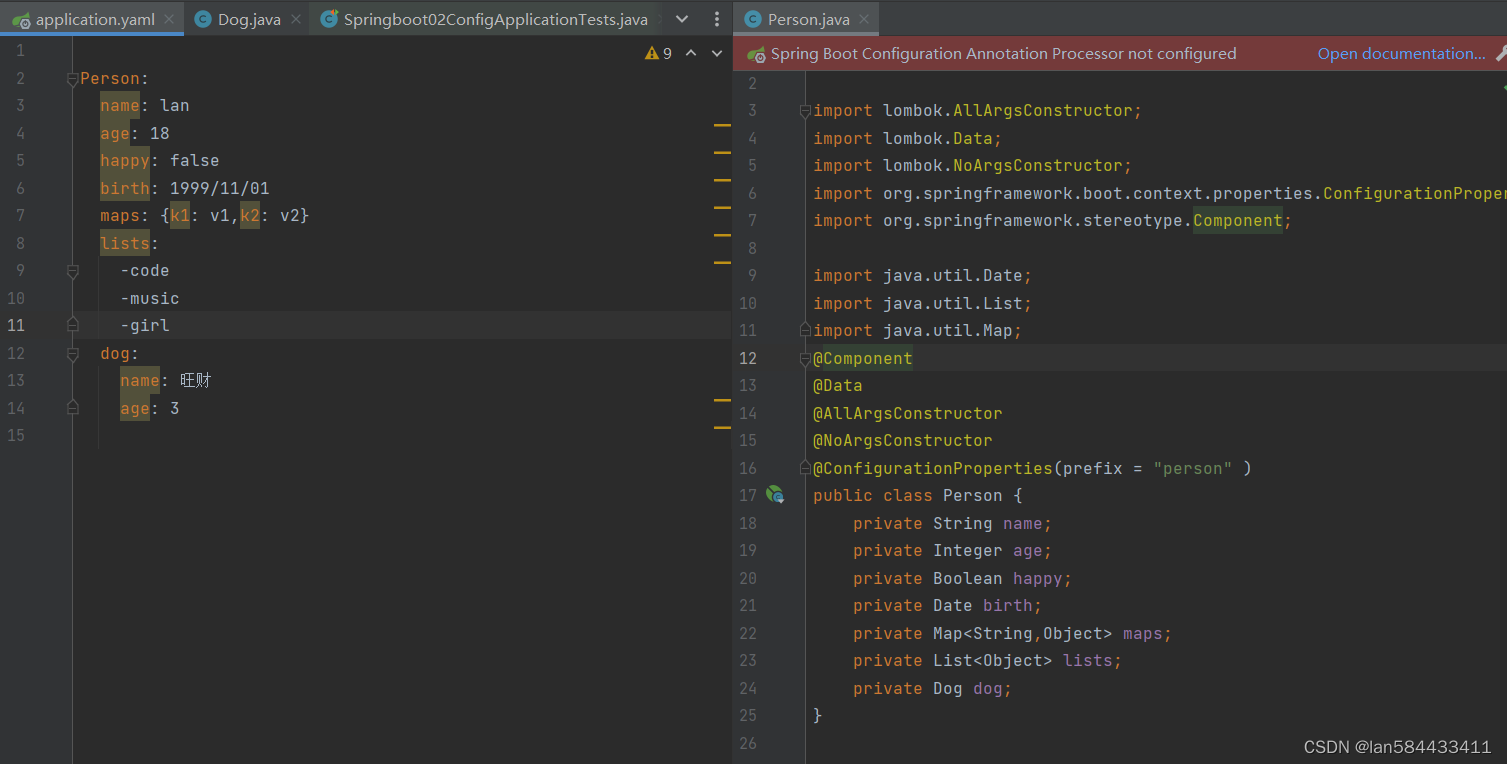Collapse the Person: block in application.yaml
Viewport: 1507px width, 764px height.
coord(72,78)
